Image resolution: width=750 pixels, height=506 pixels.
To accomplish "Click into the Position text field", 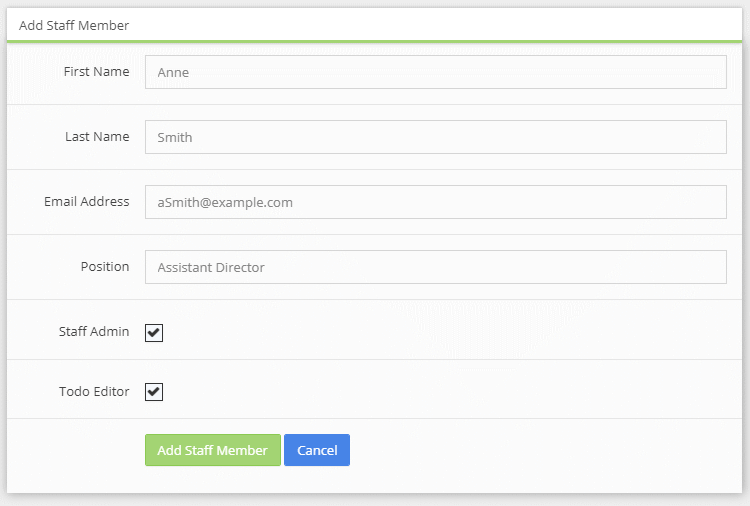I will coord(435,267).
